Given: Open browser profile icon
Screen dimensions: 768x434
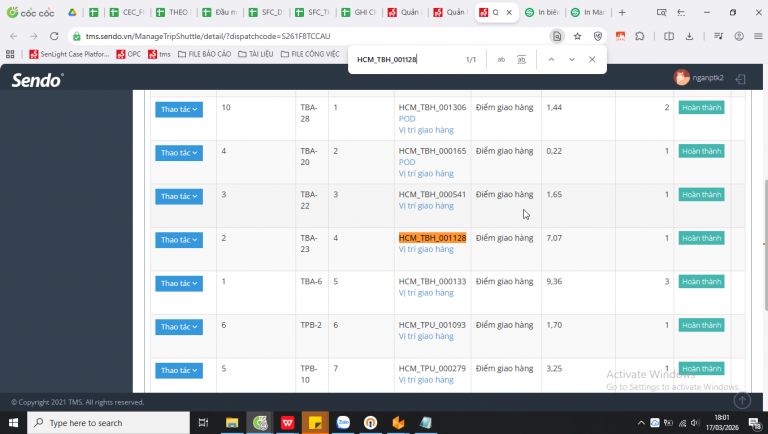Looking at the screenshot, I should click(739, 36).
